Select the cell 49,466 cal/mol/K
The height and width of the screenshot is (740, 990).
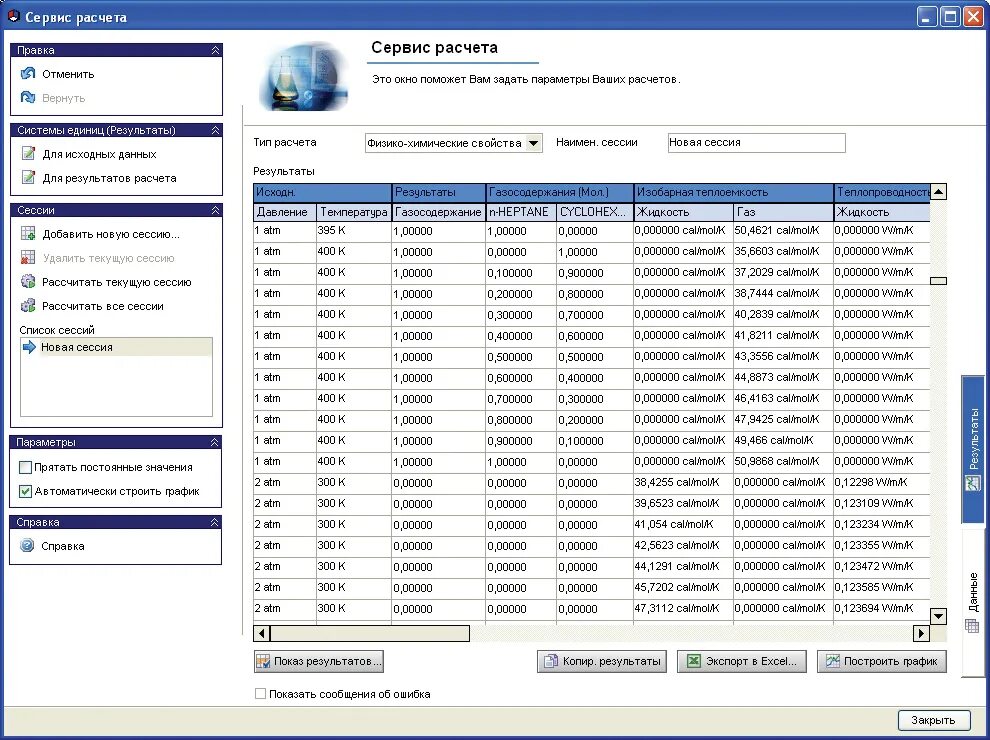[783, 440]
